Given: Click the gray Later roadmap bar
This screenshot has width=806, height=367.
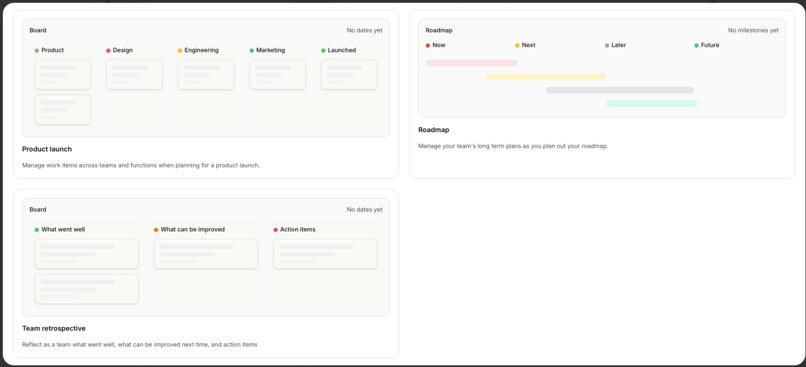Looking at the screenshot, I should pos(619,90).
